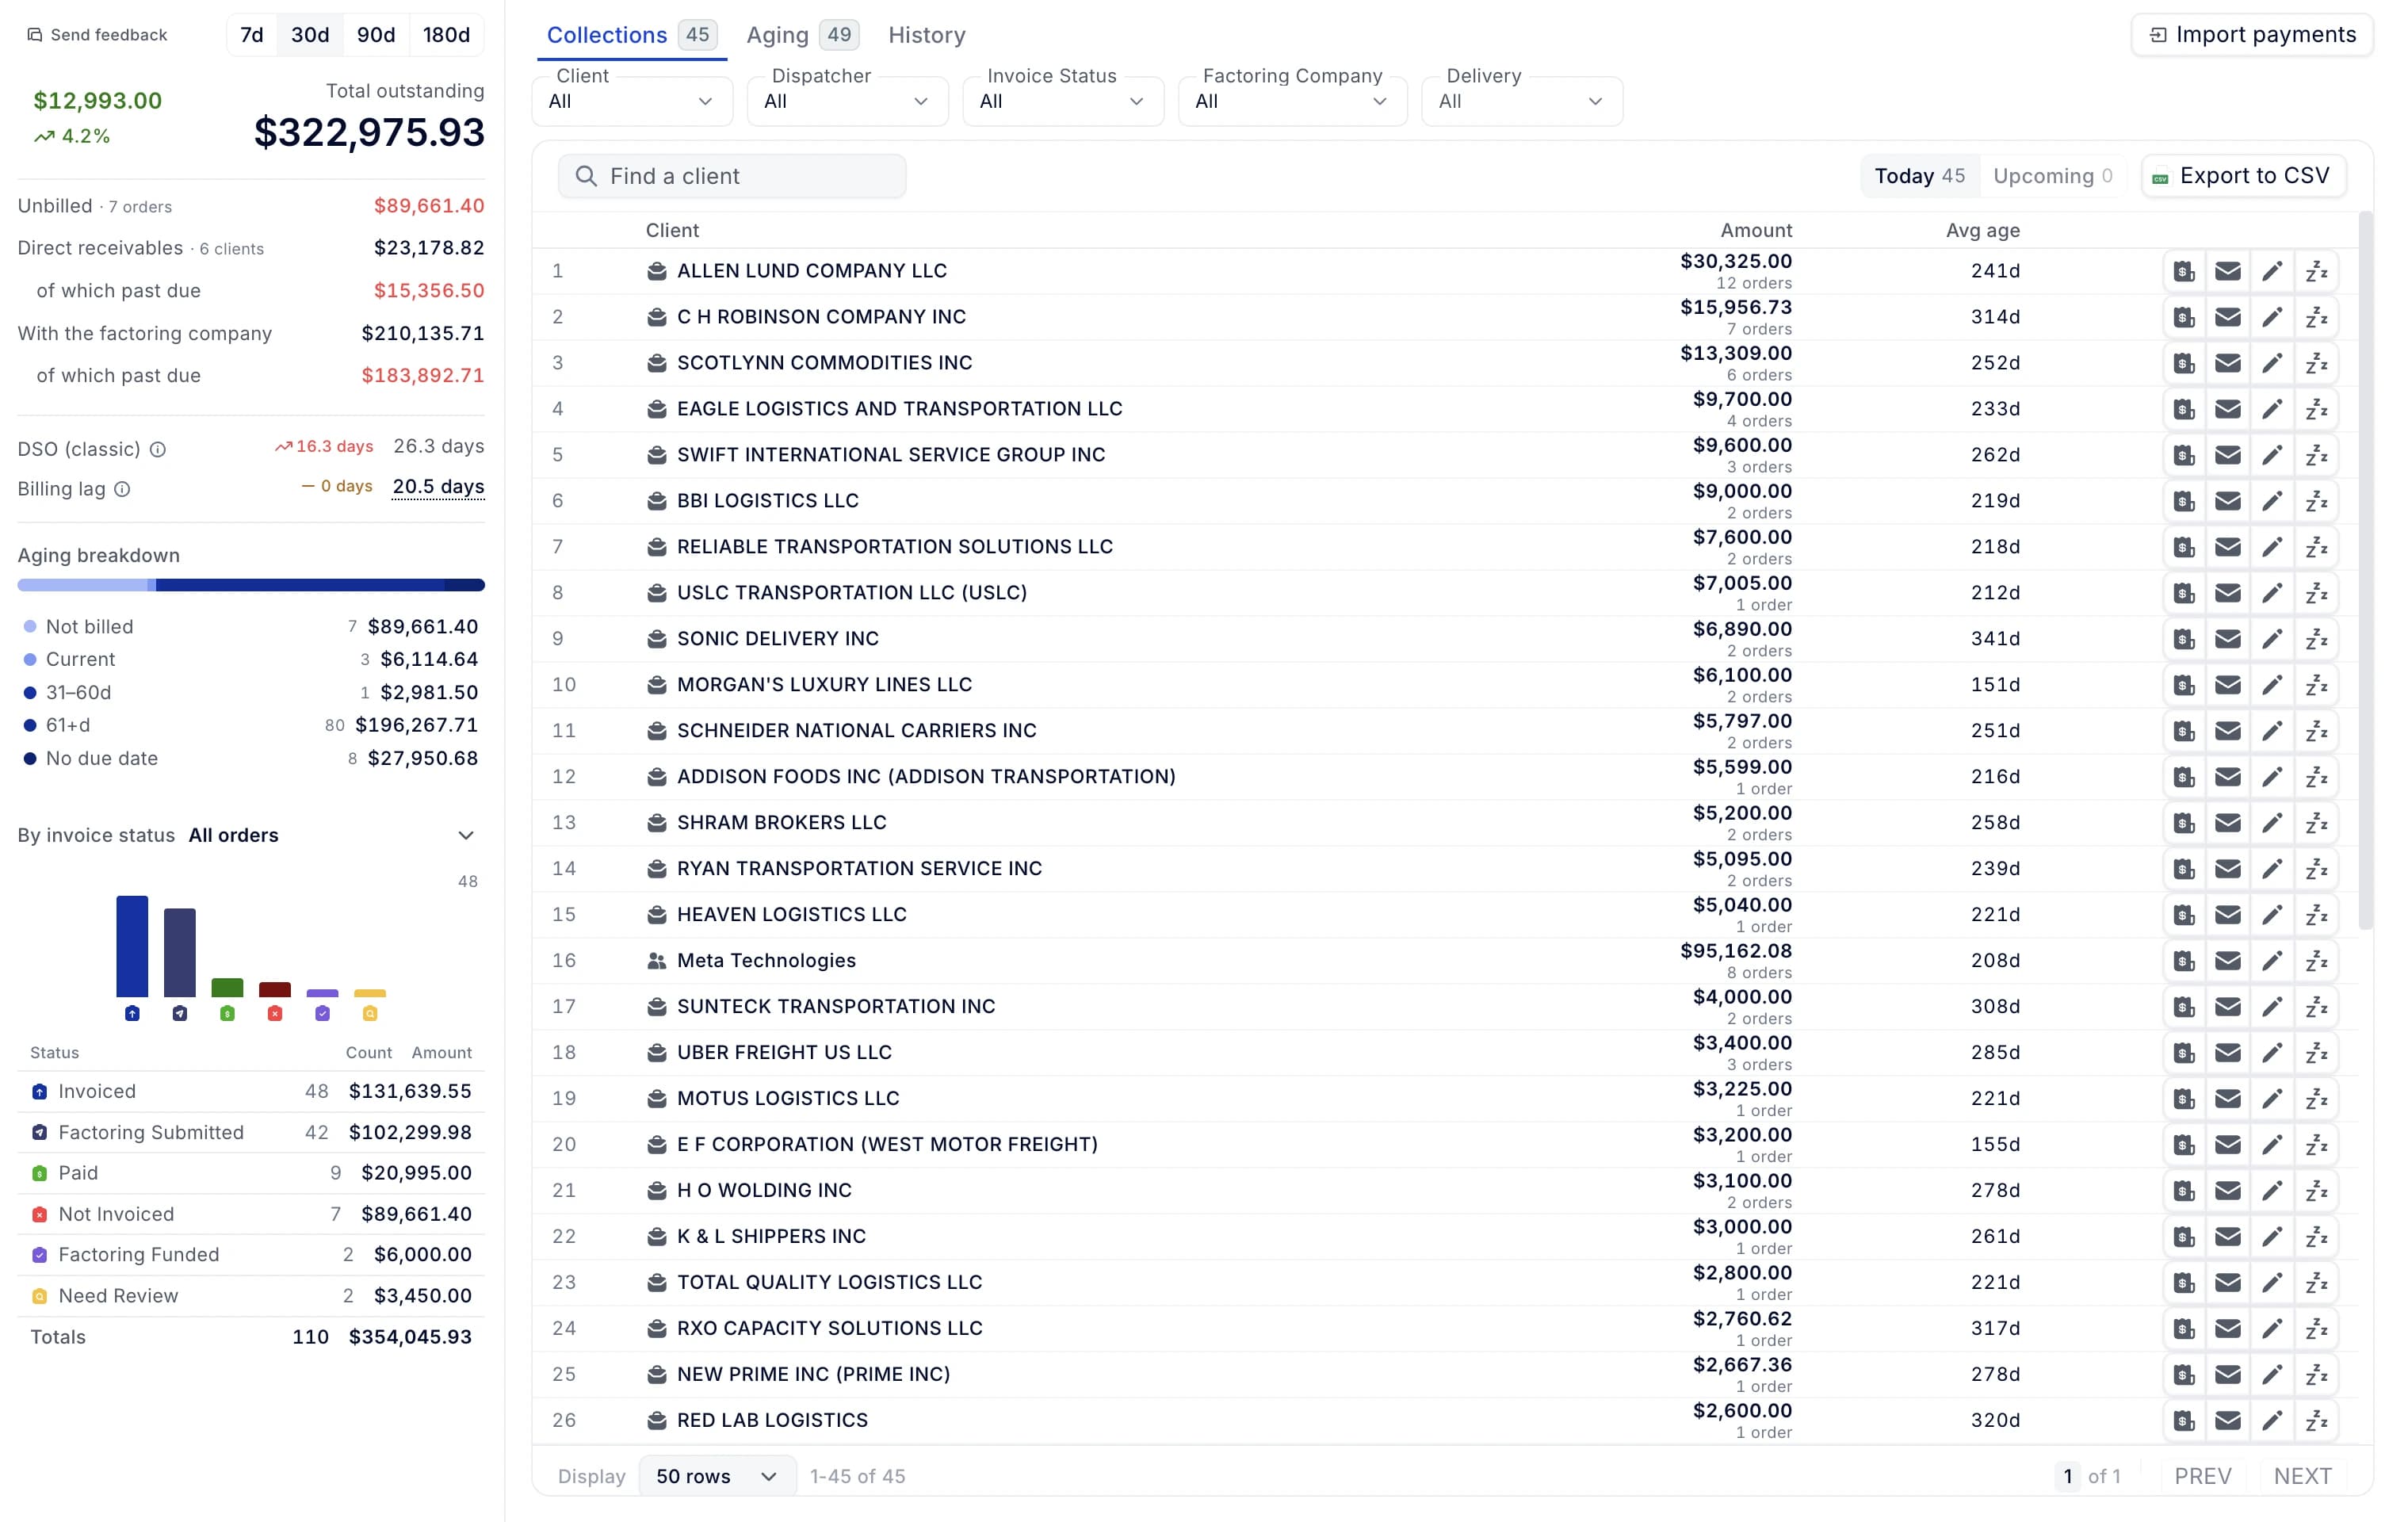Click search magnifier icon in Find a client
Viewport: 2408px width, 1522px height.
pyautogui.click(x=587, y=176)
